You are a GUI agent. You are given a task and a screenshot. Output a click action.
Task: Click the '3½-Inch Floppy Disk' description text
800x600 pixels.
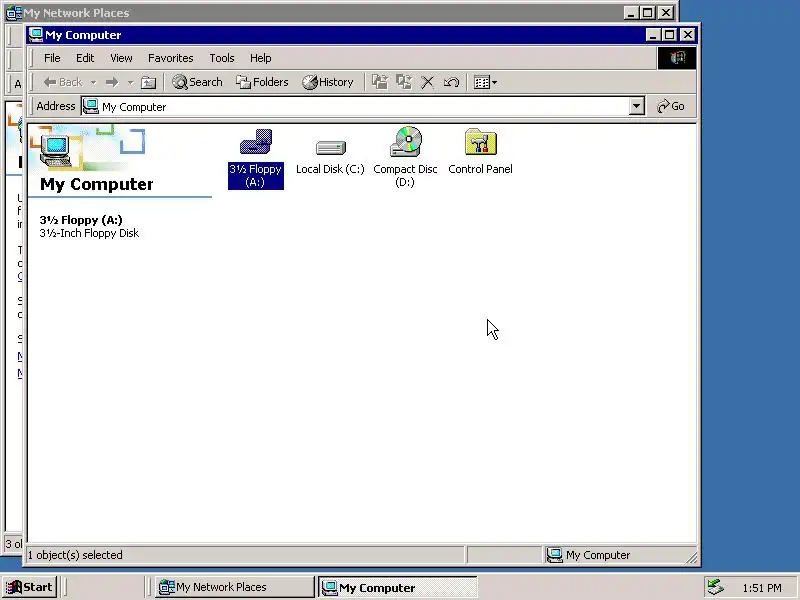tap(89, 233)
